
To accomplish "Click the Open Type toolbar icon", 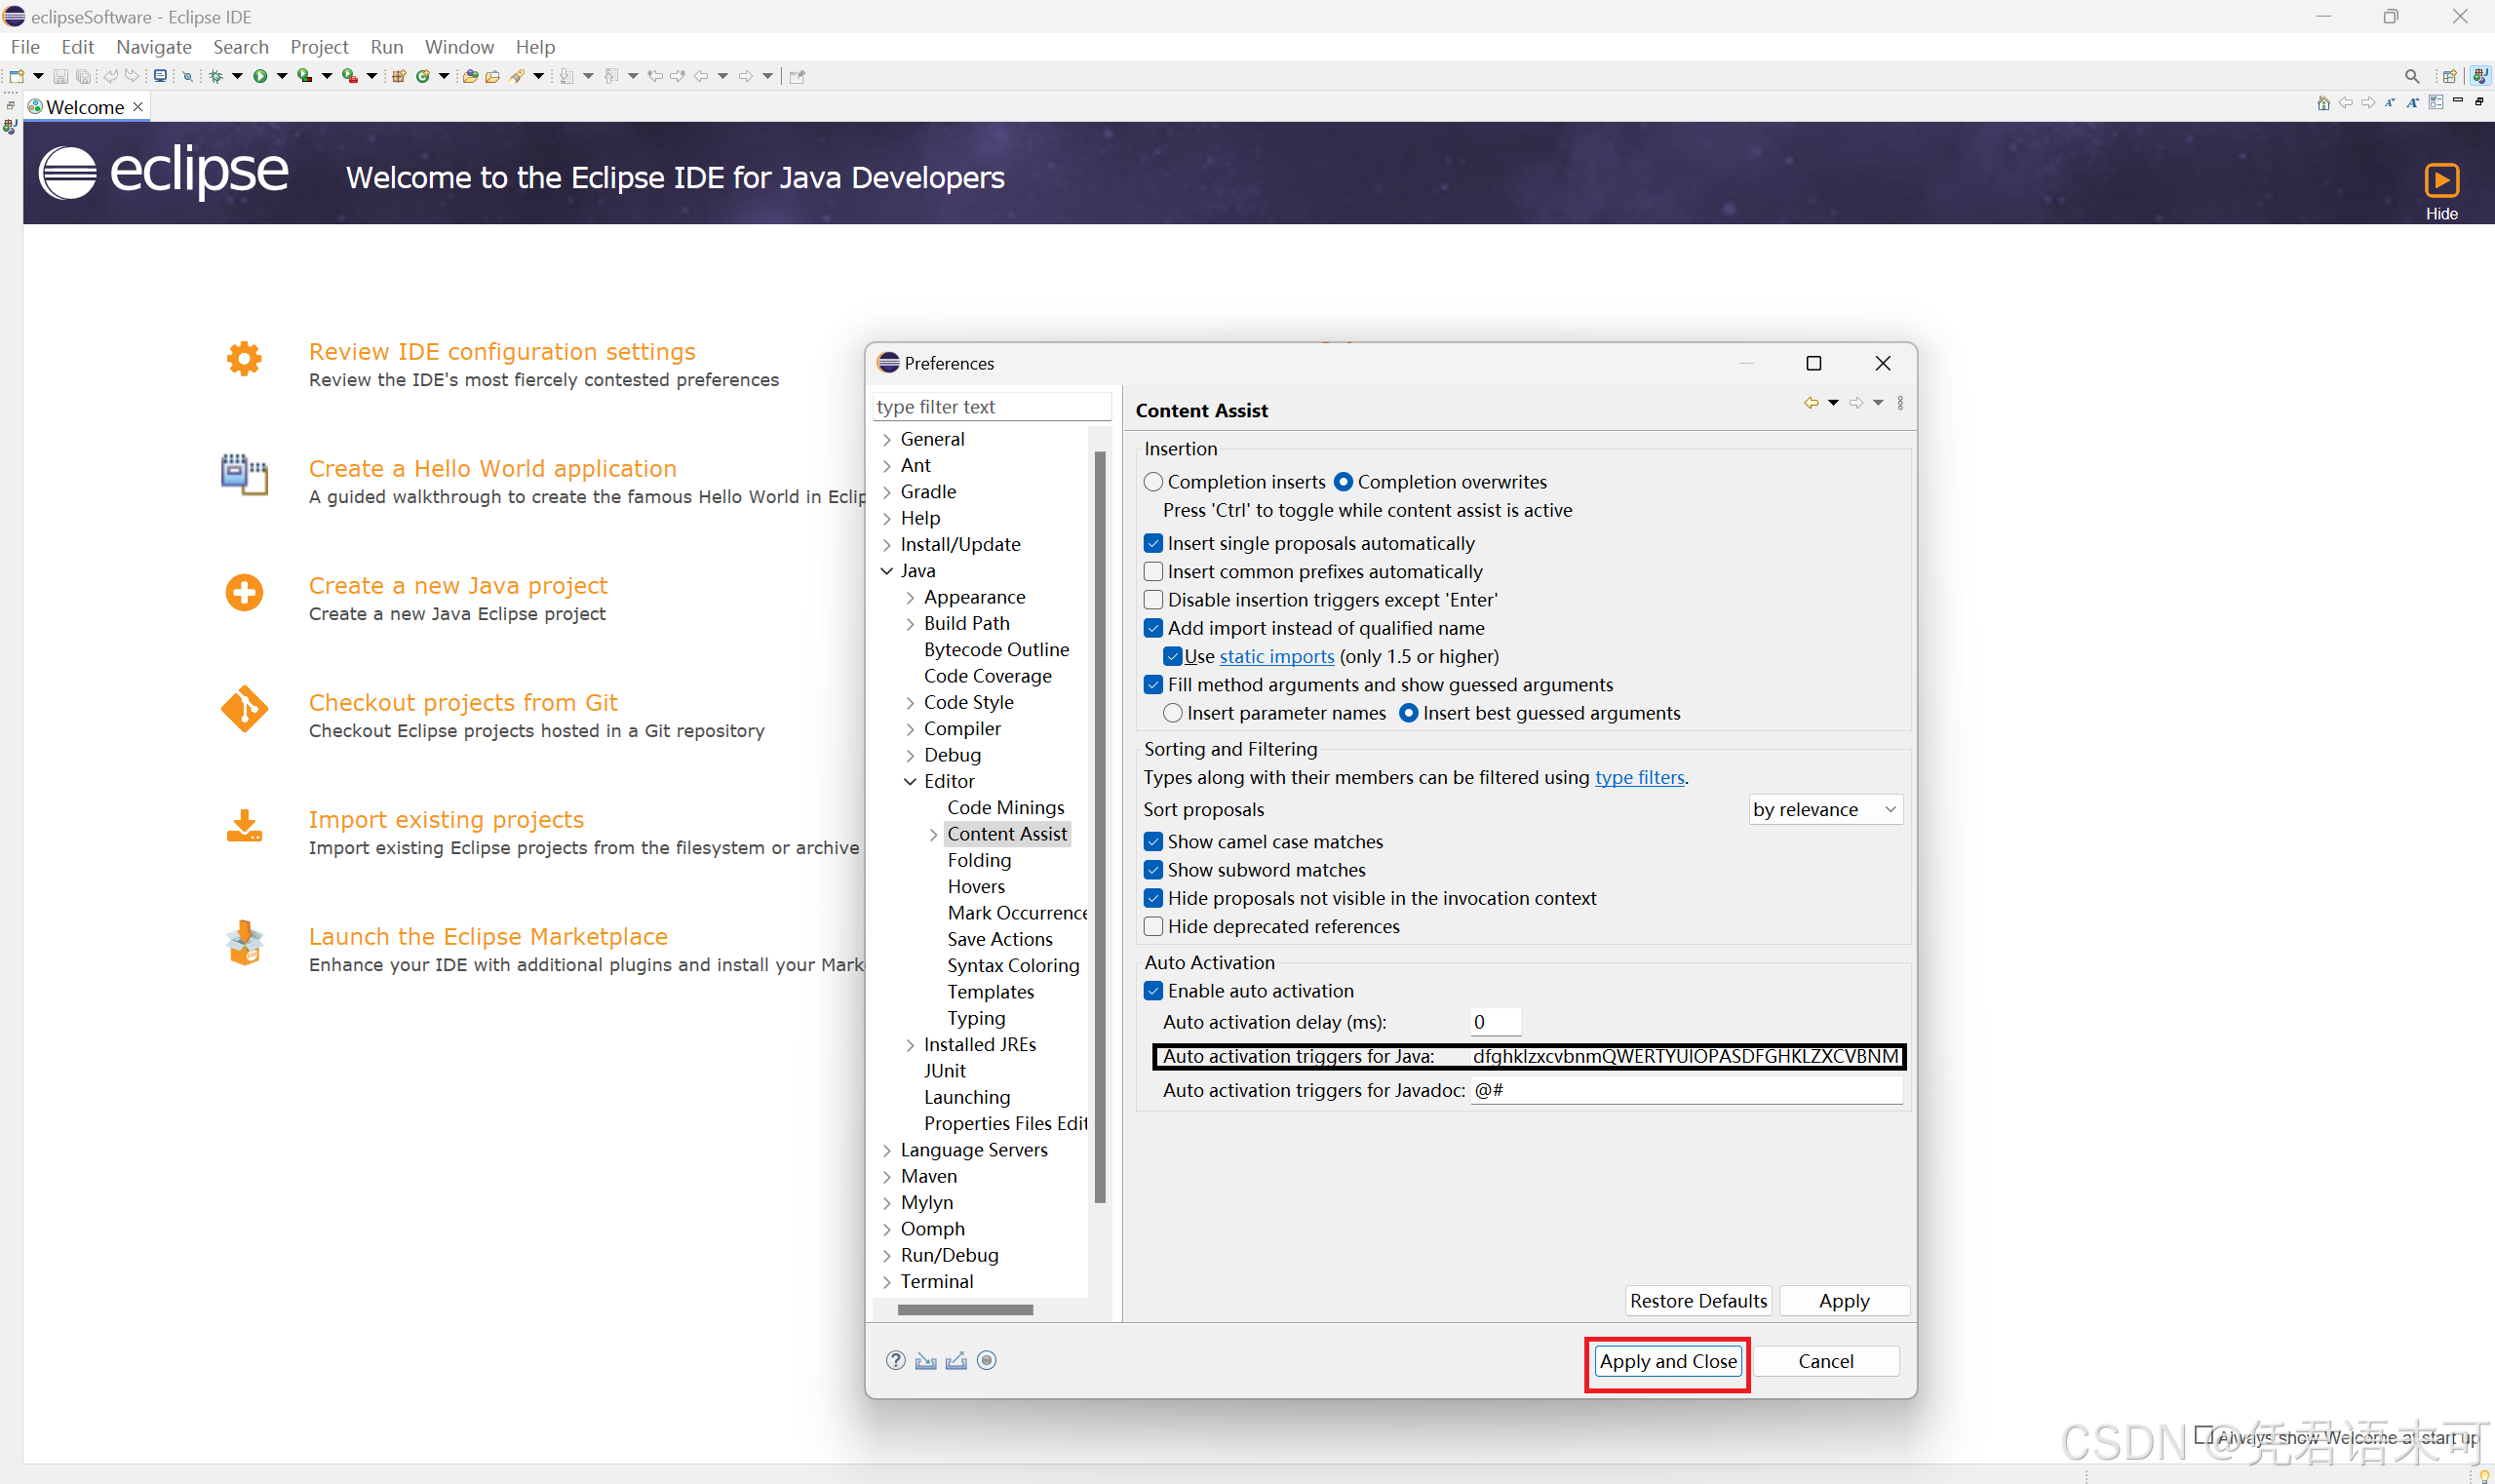I will tap(470, 76).
